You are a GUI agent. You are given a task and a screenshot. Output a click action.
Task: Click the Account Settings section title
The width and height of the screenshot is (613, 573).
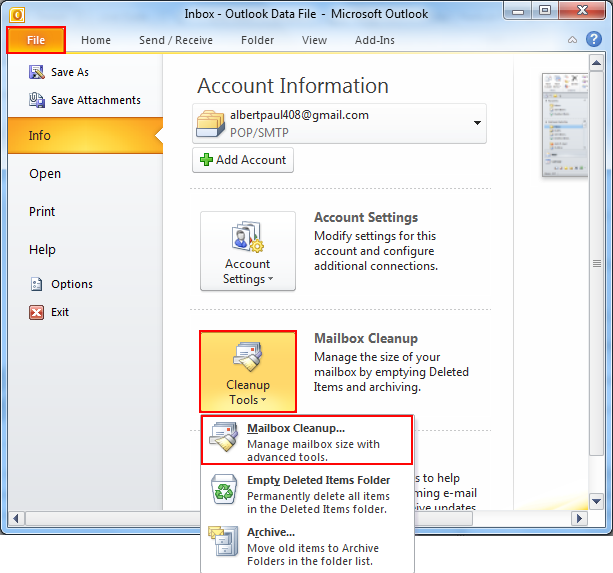[366, 217]
